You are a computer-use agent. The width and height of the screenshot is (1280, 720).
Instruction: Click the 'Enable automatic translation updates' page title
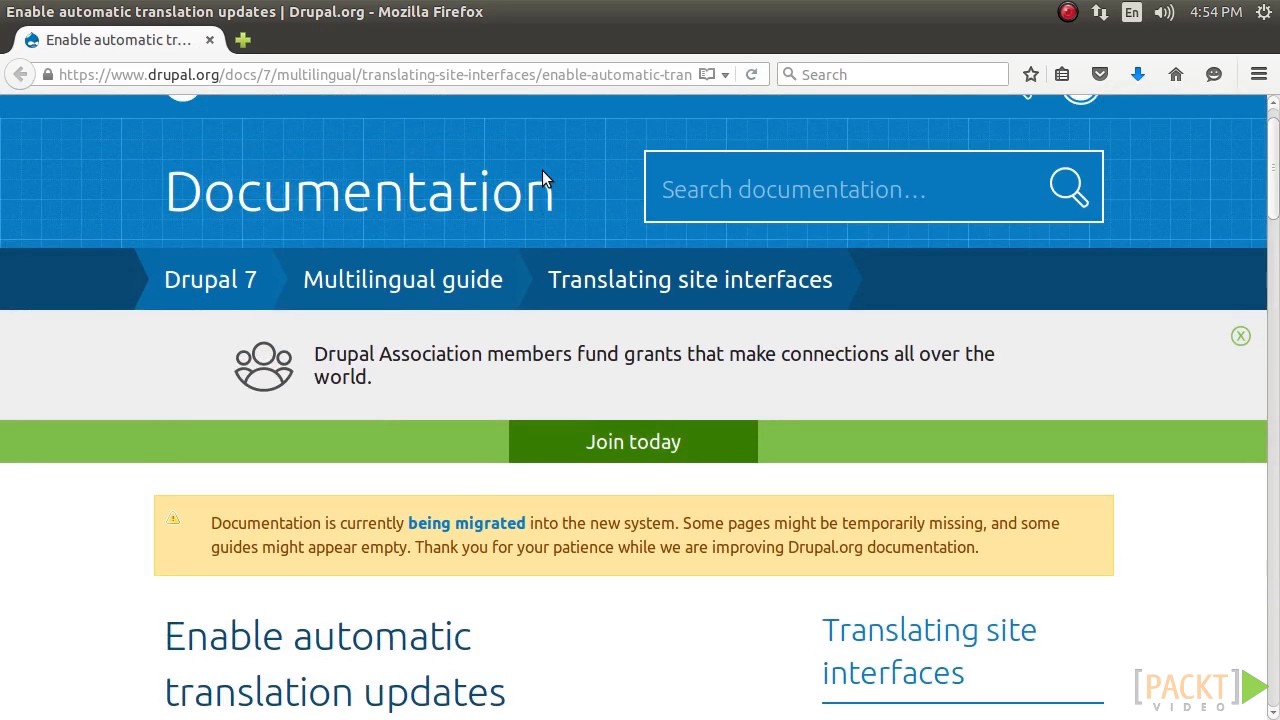(335, 664)
